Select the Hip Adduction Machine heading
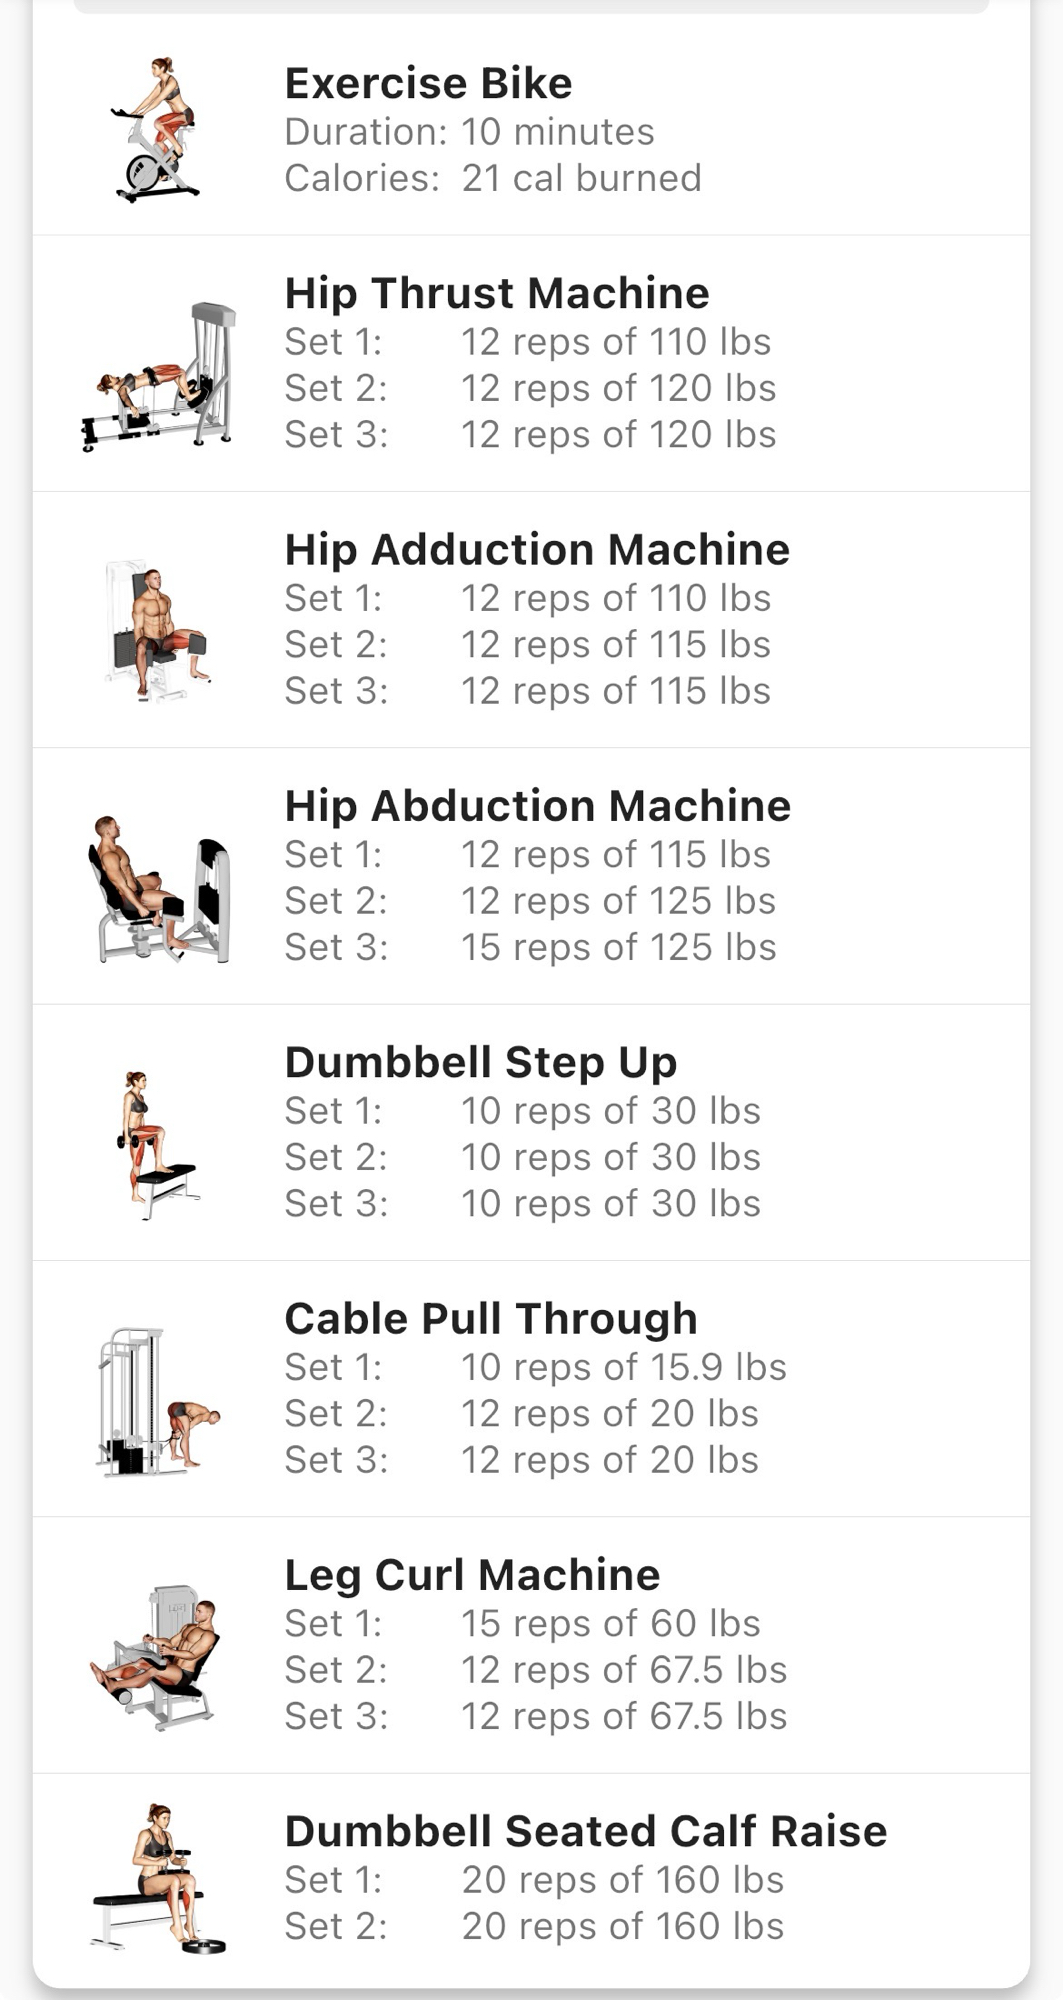Viewport: 1063px width, 2000px height. (537, 549)
